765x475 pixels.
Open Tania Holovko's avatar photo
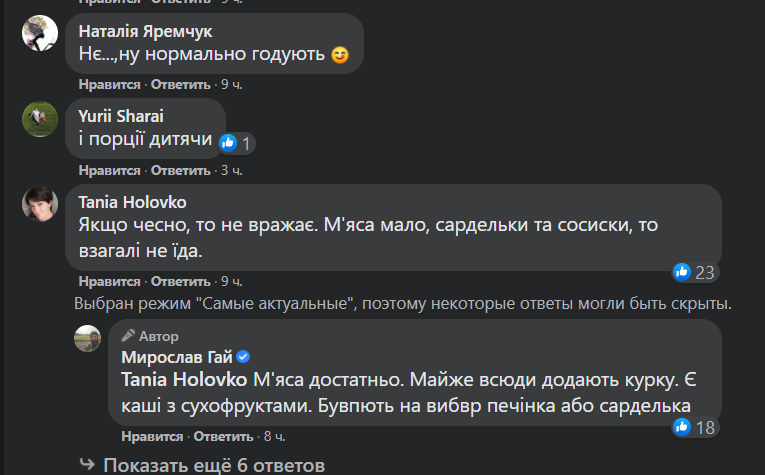[41, 206]
